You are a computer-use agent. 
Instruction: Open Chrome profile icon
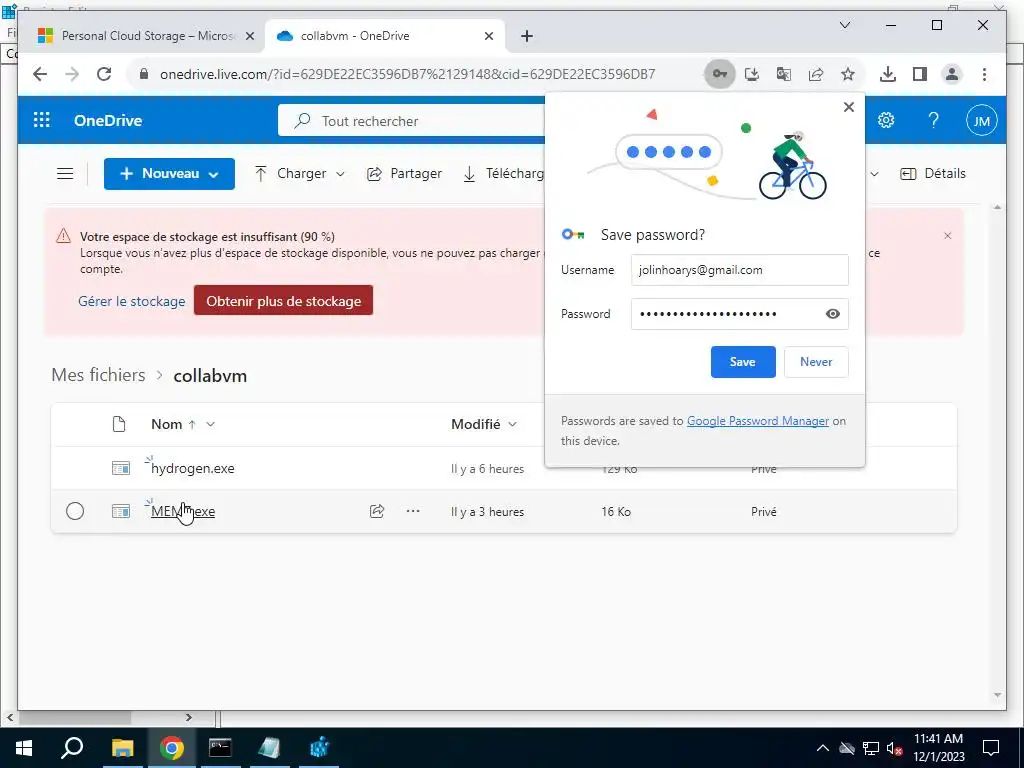coord(952,74)
